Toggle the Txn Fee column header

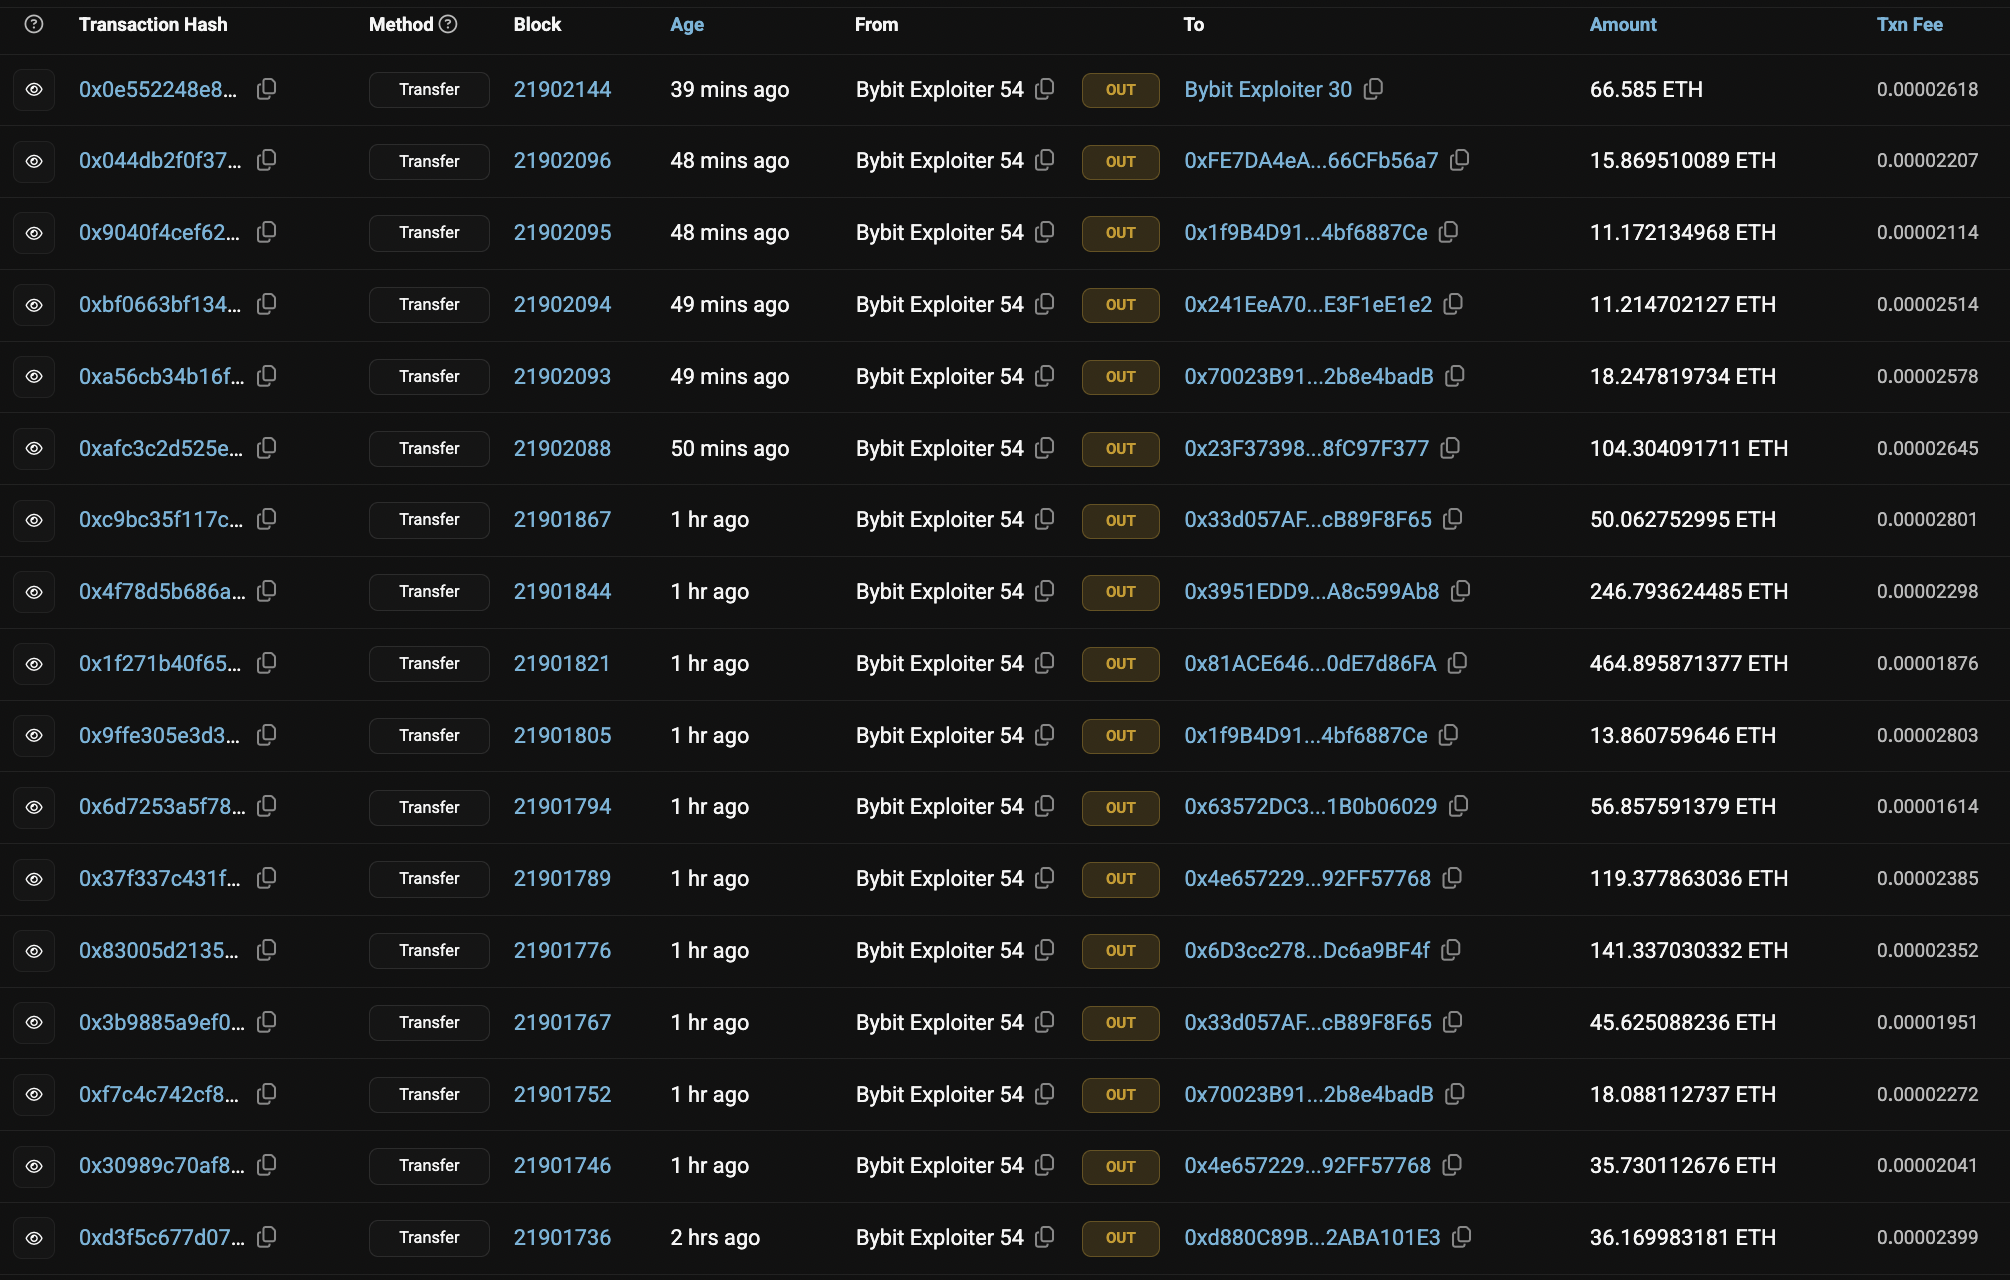point(1909,24)
